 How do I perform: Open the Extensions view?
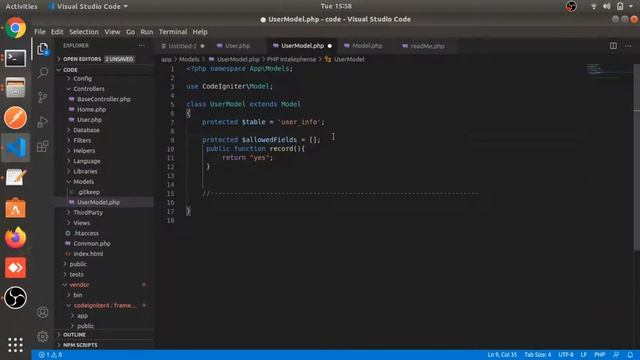[x=43, y=146]
